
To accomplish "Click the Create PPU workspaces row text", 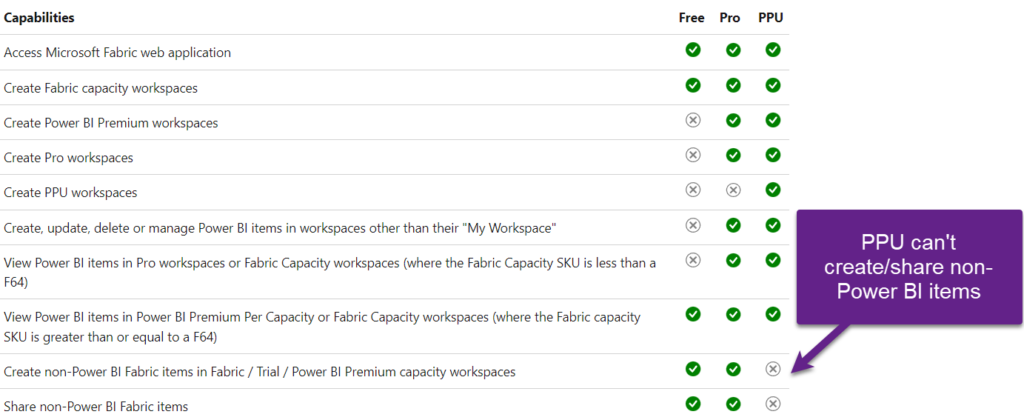I will (71, 193).
